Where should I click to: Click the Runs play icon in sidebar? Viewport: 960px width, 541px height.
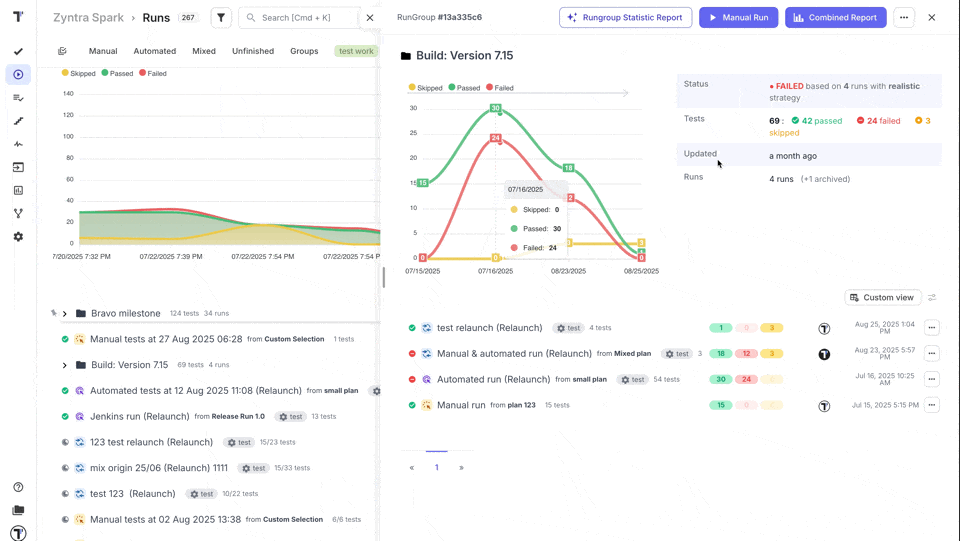point(18,75)
